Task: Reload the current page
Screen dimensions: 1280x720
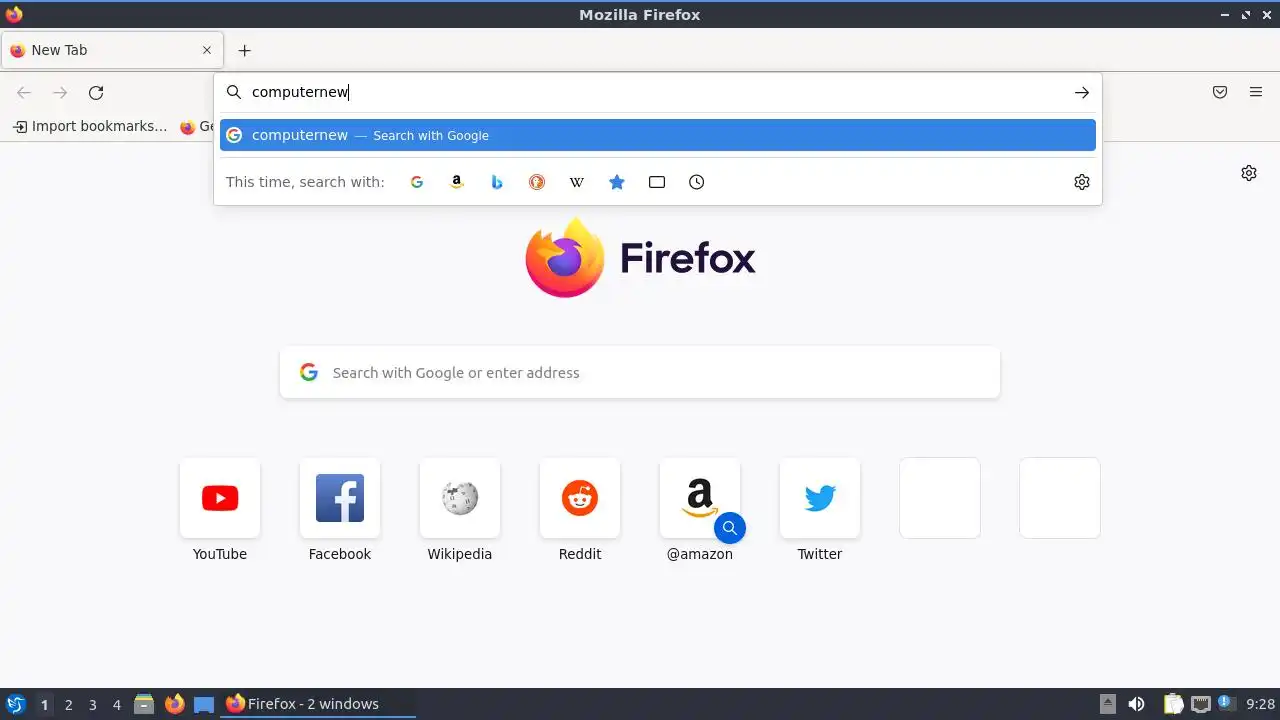Action: pyautogui.click(x=96, y=93)
